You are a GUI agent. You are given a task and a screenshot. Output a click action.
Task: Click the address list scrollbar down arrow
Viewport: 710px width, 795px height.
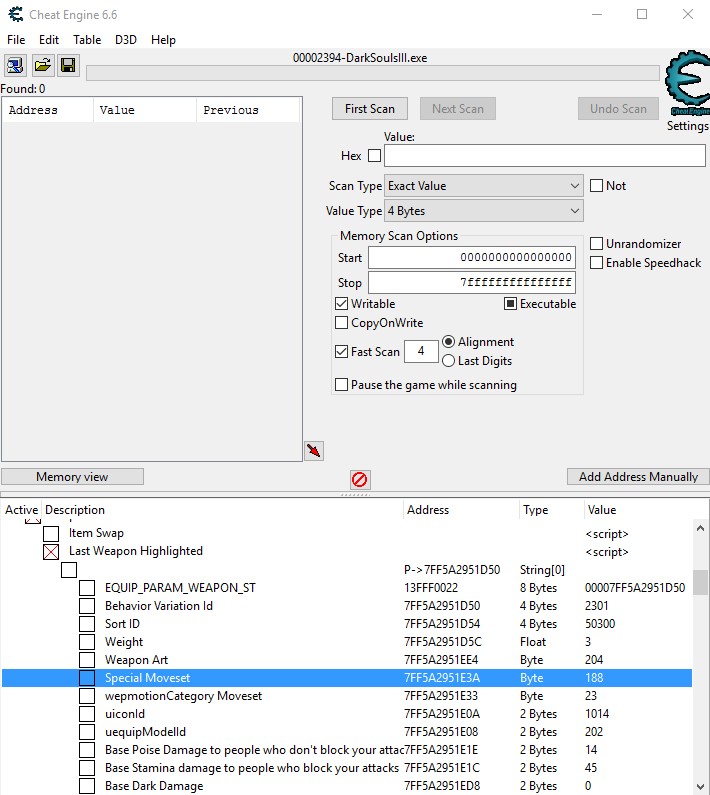click(x=700, y=787)
